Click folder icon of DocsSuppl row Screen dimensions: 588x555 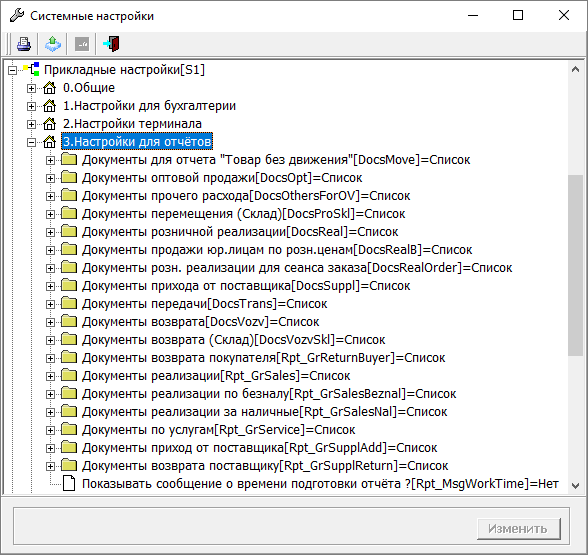coord(69,285)
